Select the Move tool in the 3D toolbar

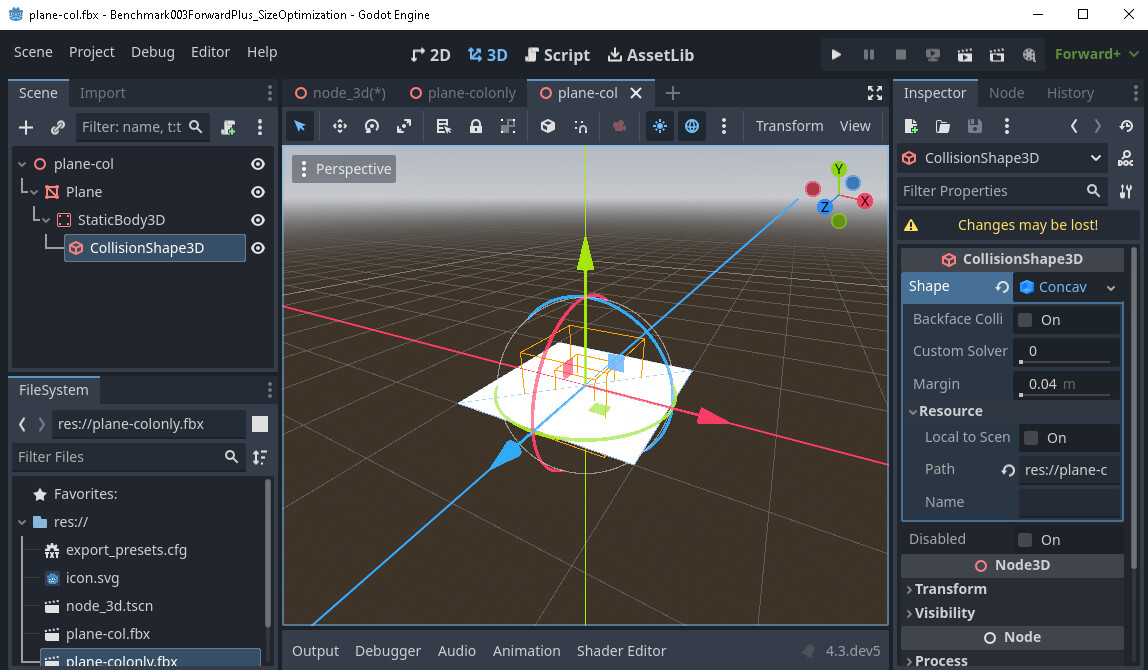pos(340,125)
